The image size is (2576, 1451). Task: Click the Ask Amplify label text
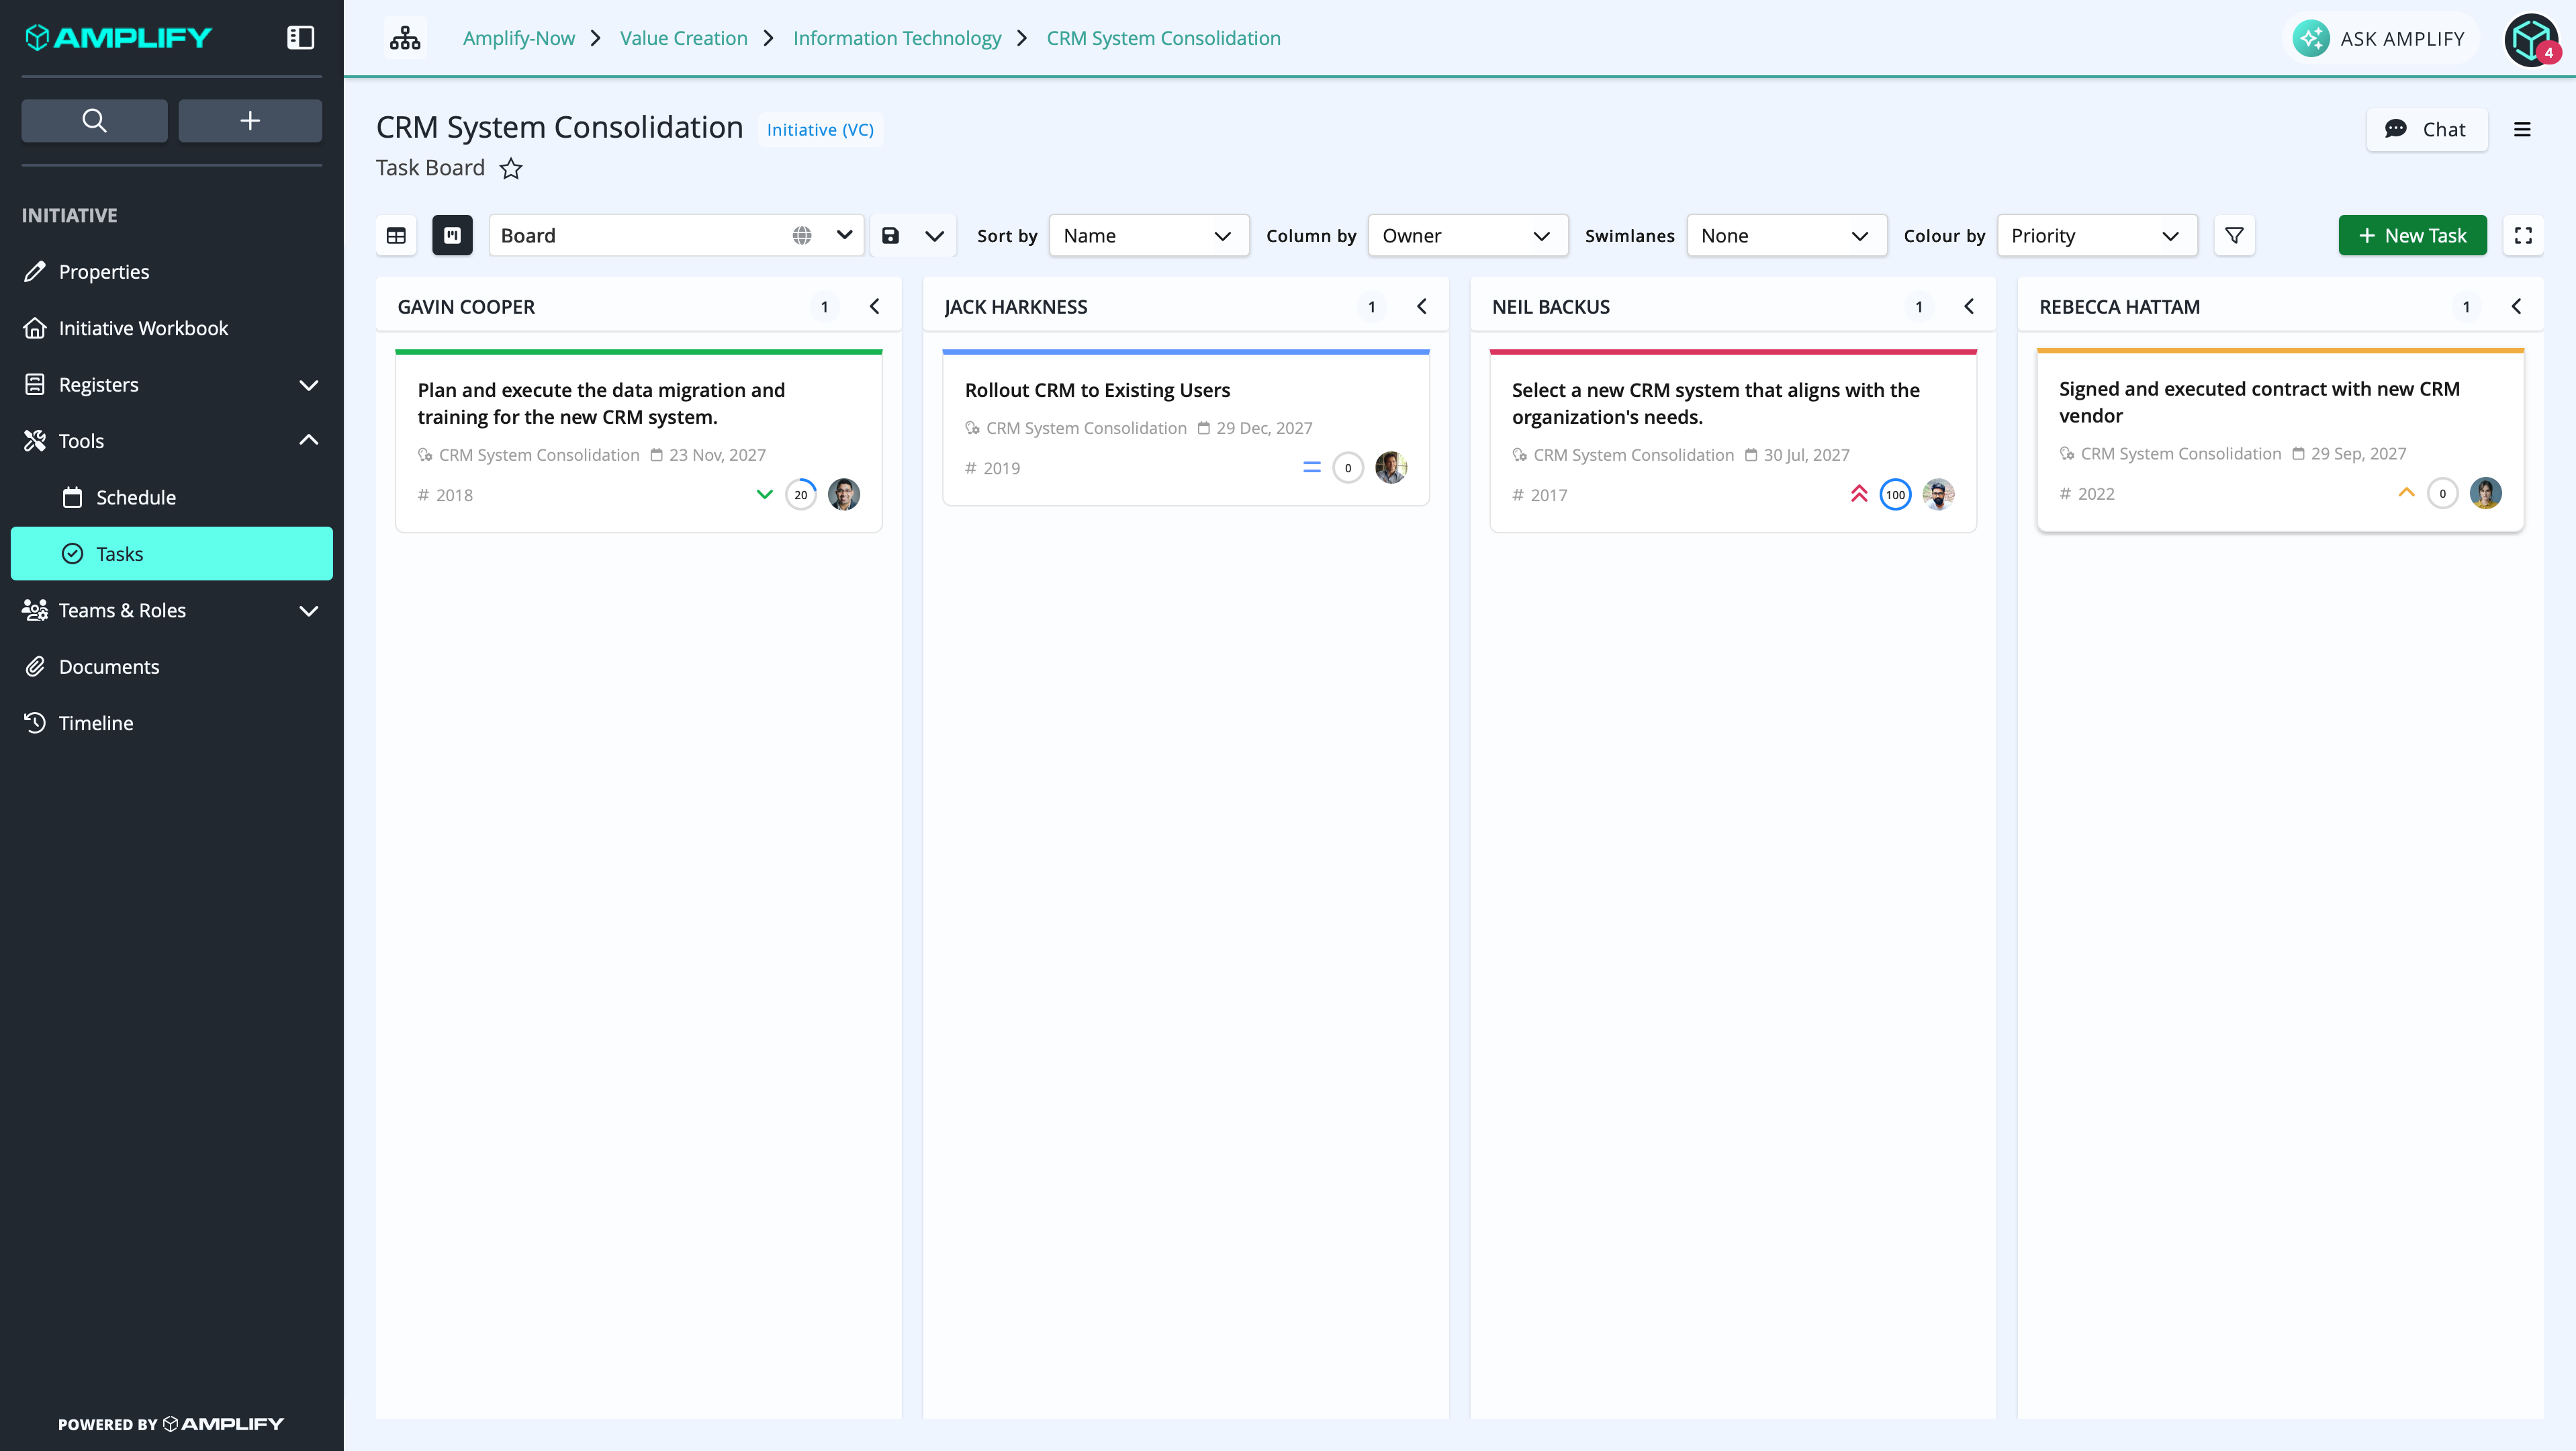pyautogui.click(x=2402, y=39)
